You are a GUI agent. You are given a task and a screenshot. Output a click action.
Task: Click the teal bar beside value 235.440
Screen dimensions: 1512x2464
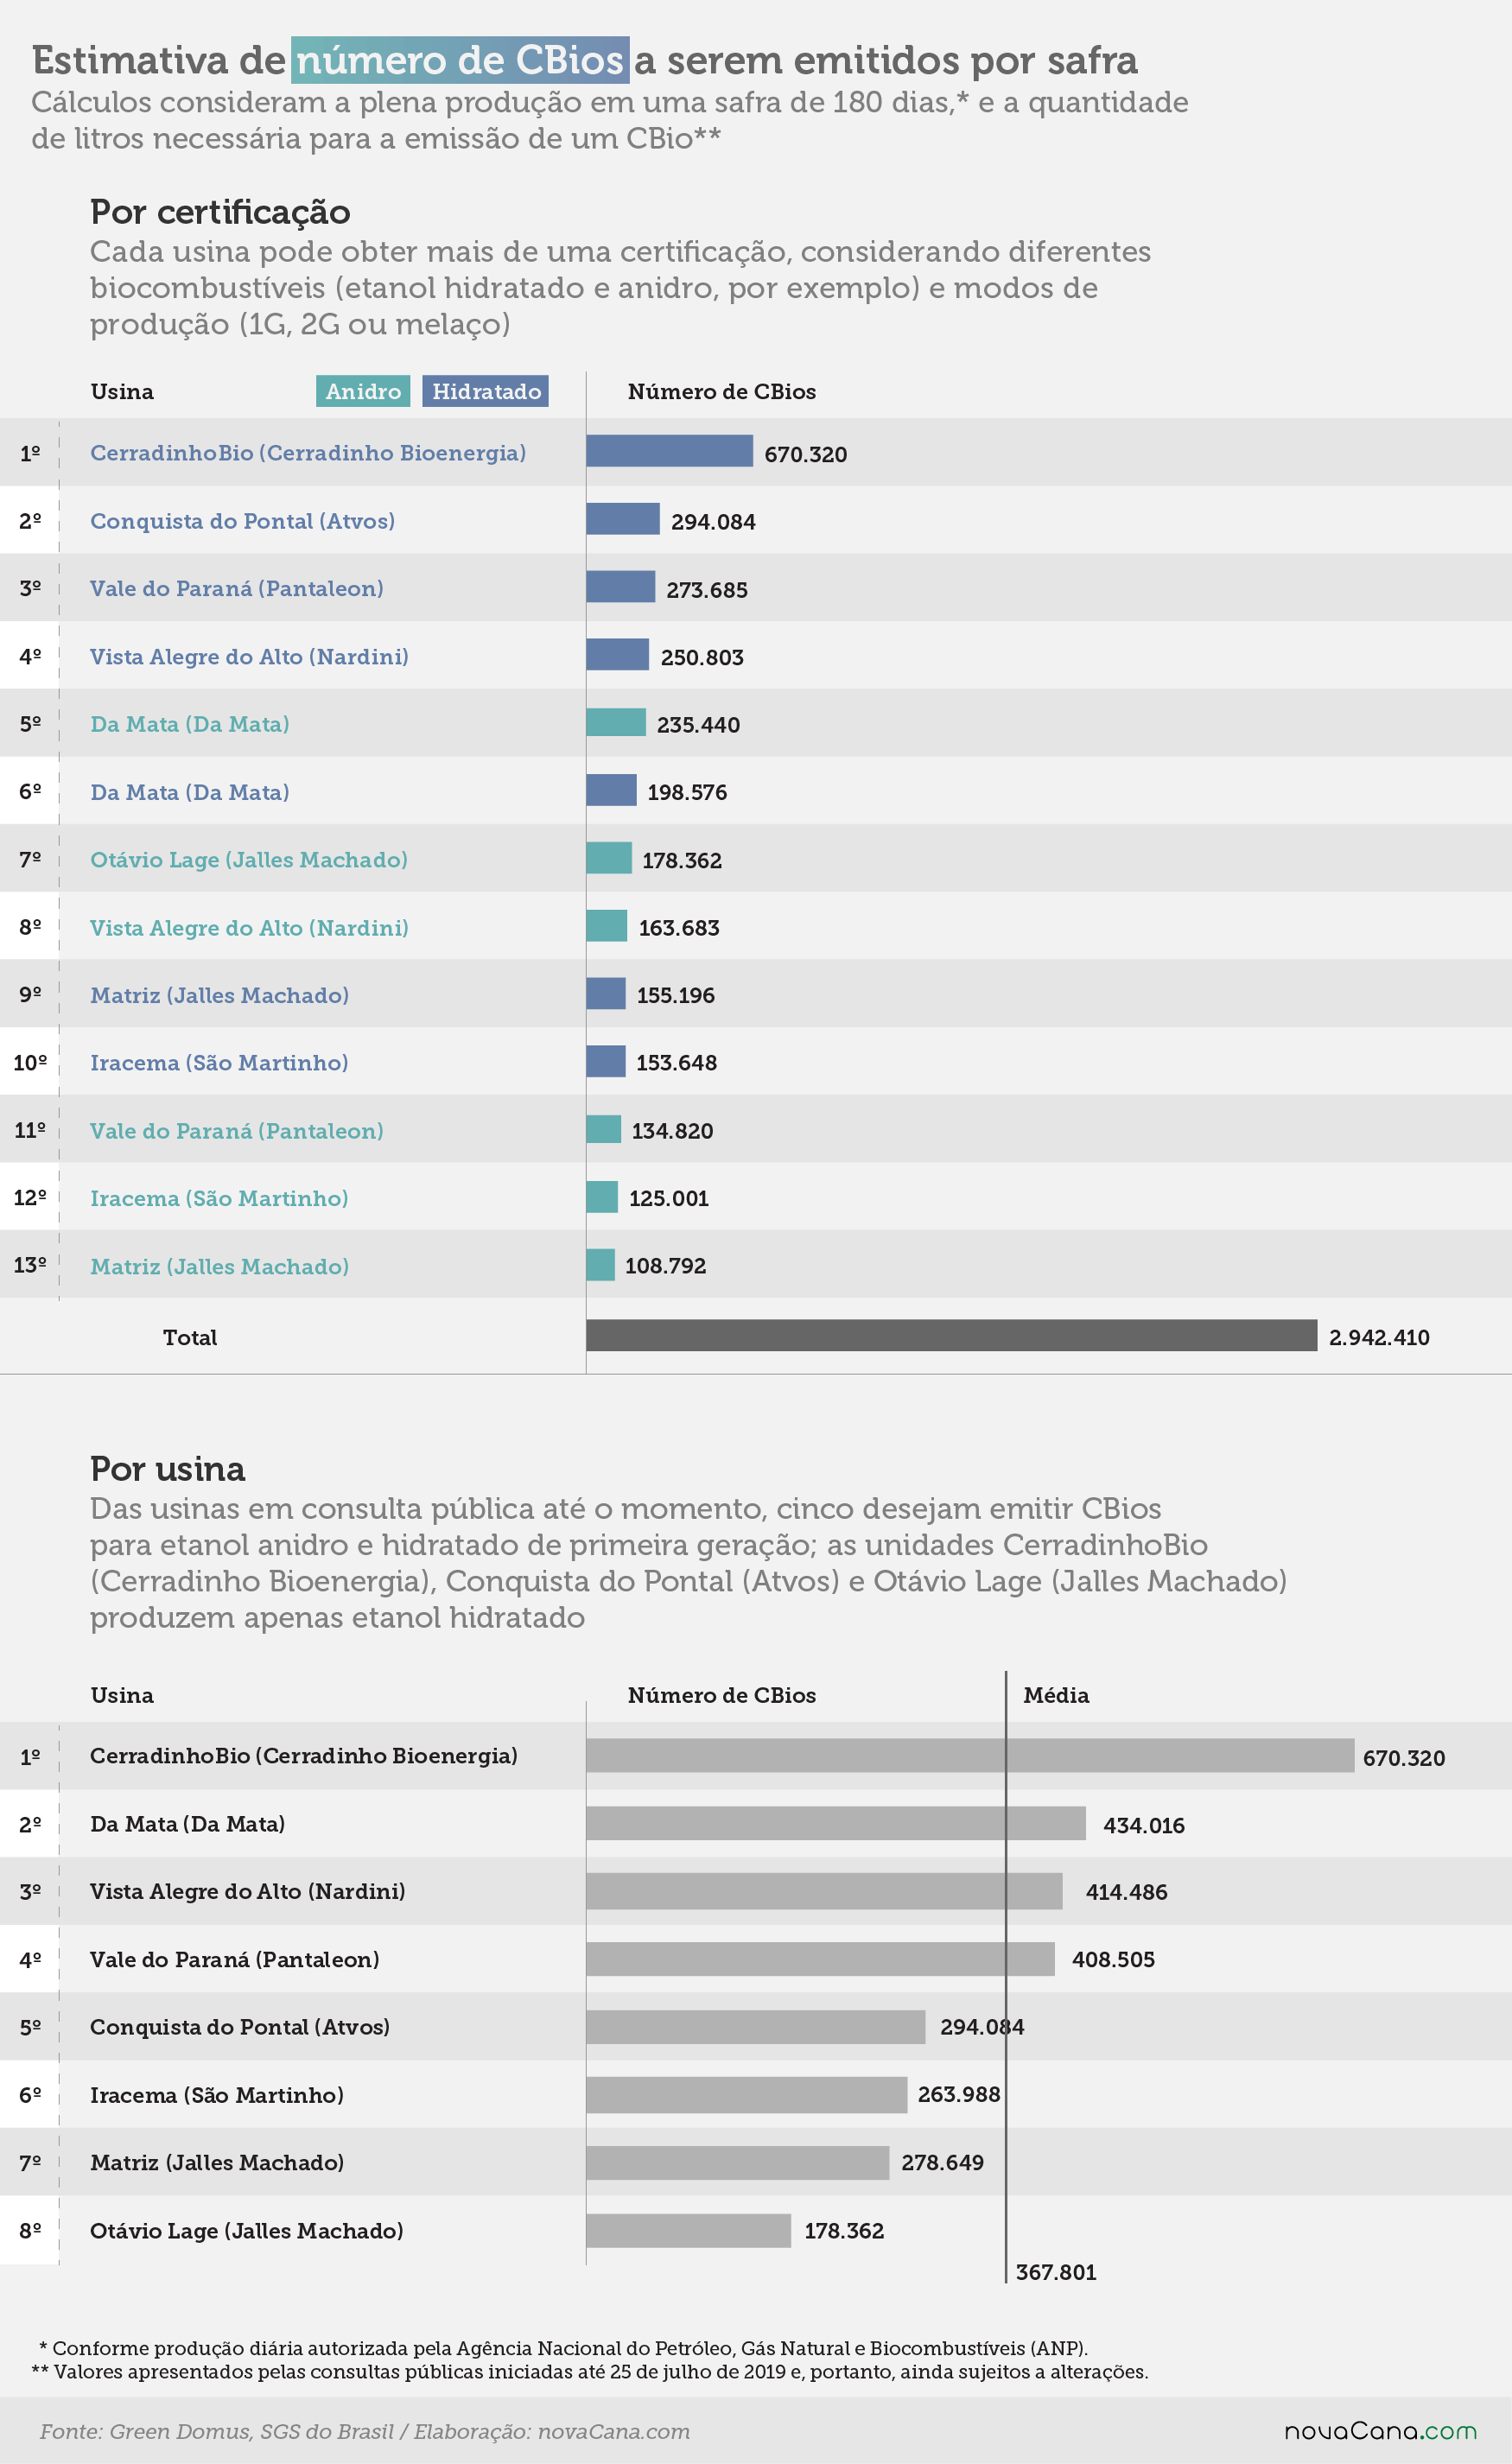tap(616, 722)
